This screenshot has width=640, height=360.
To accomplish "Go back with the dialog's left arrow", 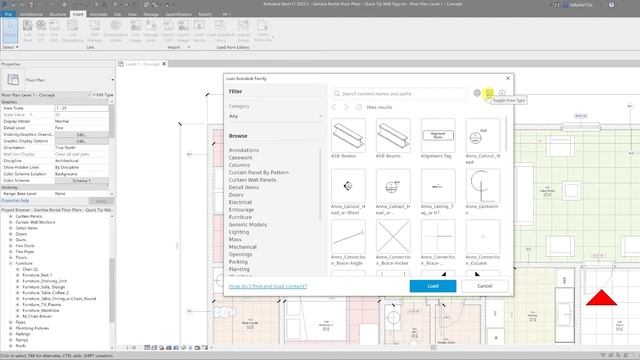I will pos(334,107).
